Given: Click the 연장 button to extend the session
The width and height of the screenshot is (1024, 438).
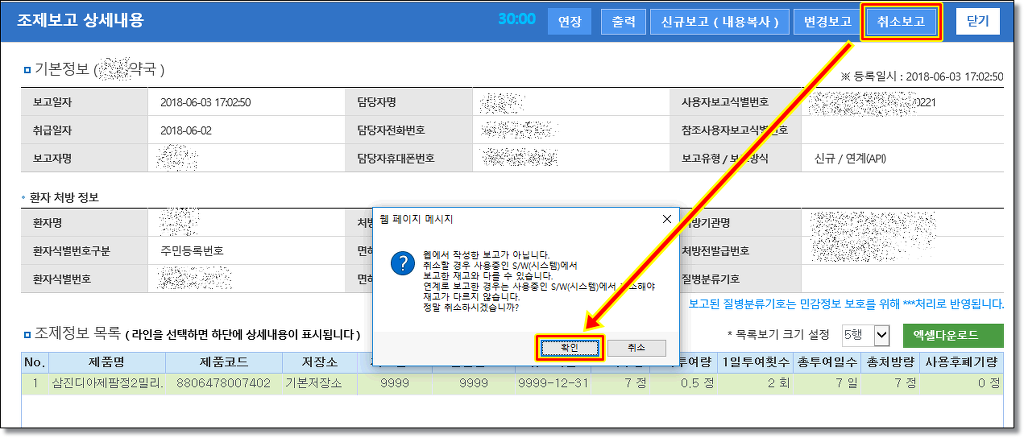Looking at the screenshot, I should point(569,21).
